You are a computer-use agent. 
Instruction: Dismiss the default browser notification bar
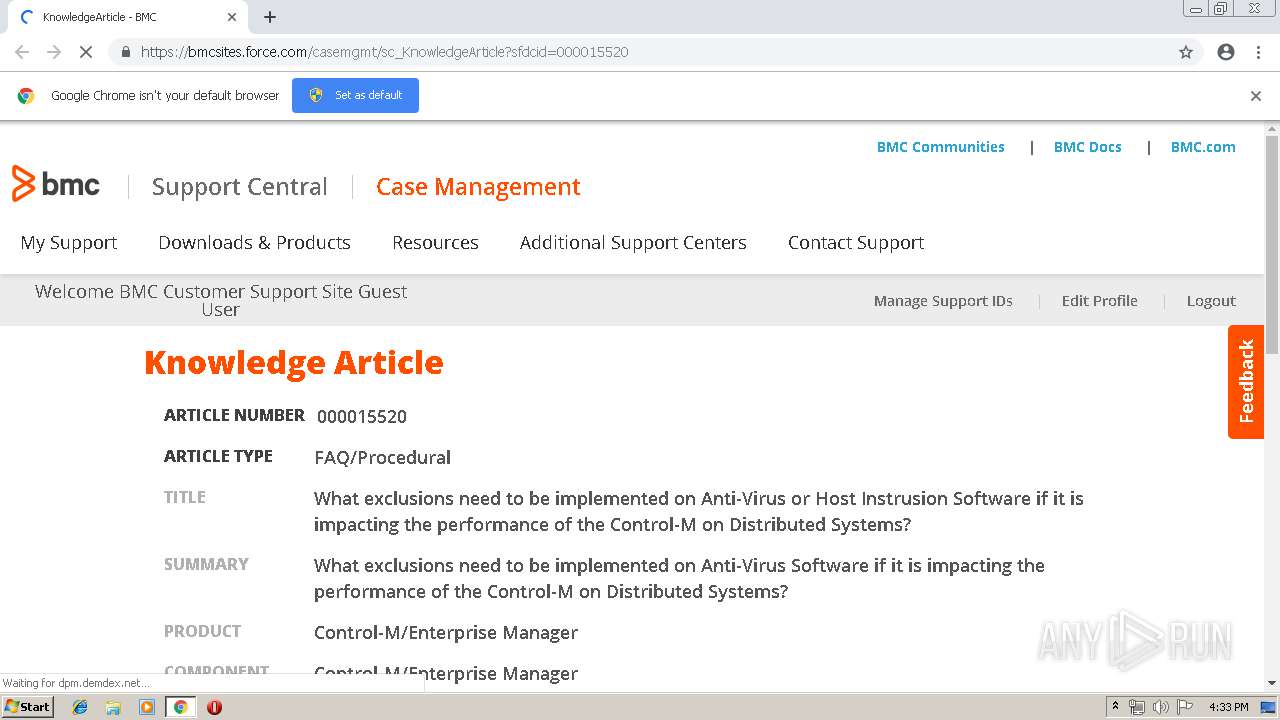(1256, 96)
